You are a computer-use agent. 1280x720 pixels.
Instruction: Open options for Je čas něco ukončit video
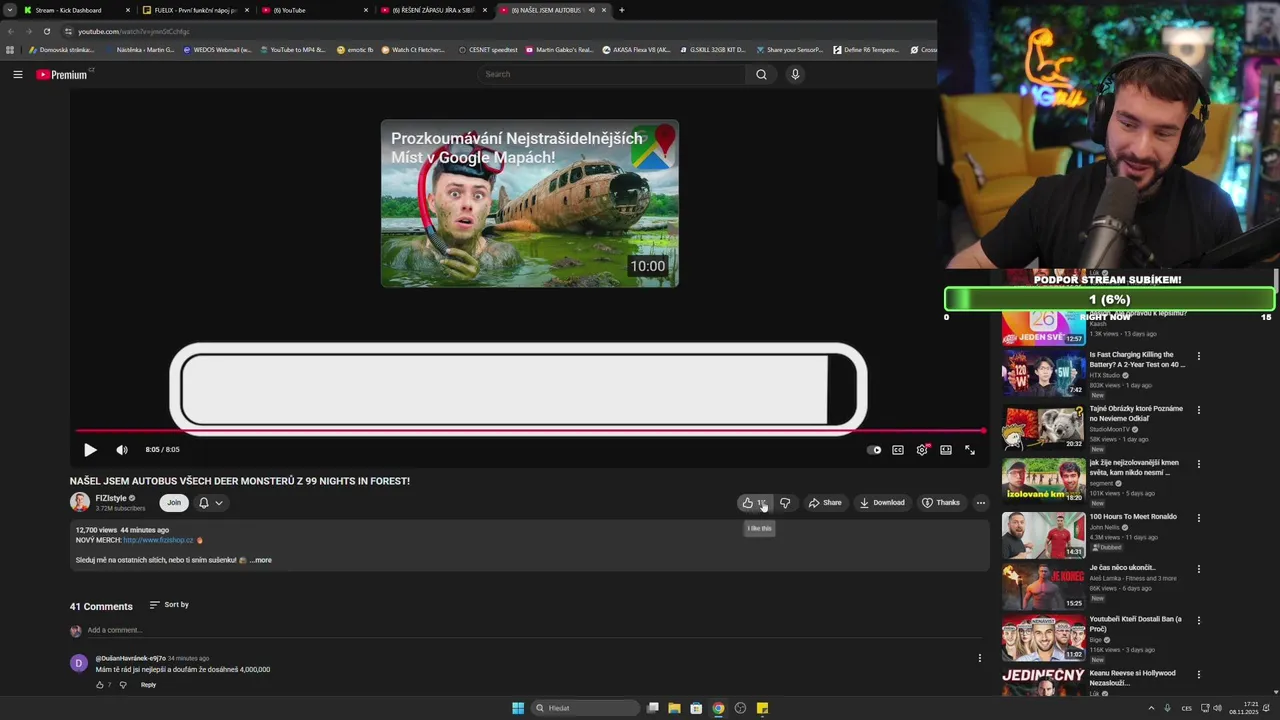point(1199,569)
